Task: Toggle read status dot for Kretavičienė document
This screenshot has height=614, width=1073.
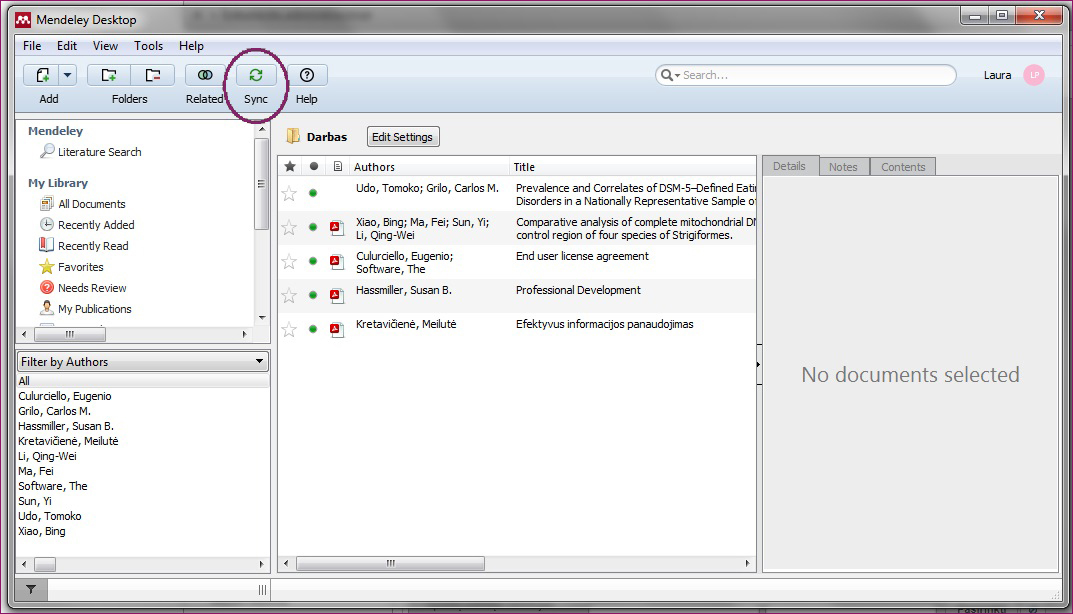Action: pos(313,329)
